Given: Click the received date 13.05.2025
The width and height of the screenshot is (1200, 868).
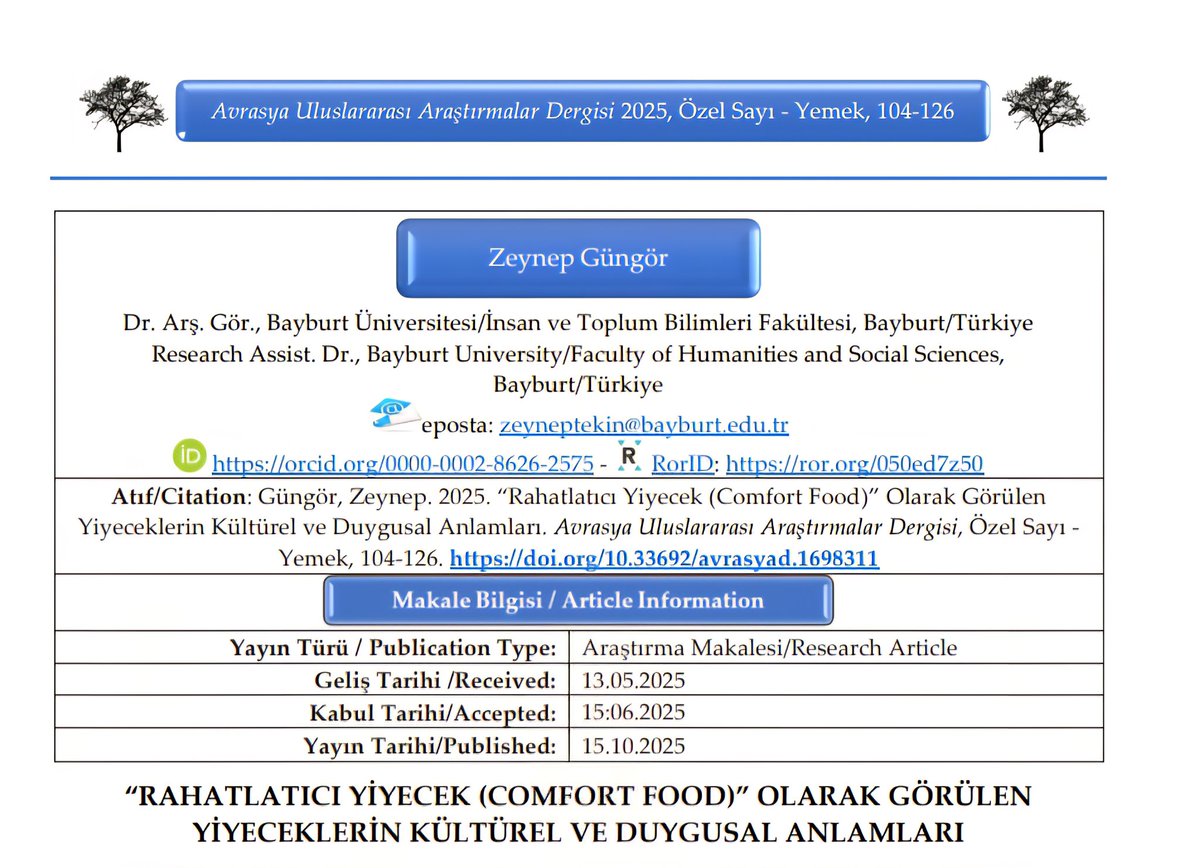Looking at the screenshot, I should (x=633, y=680).
